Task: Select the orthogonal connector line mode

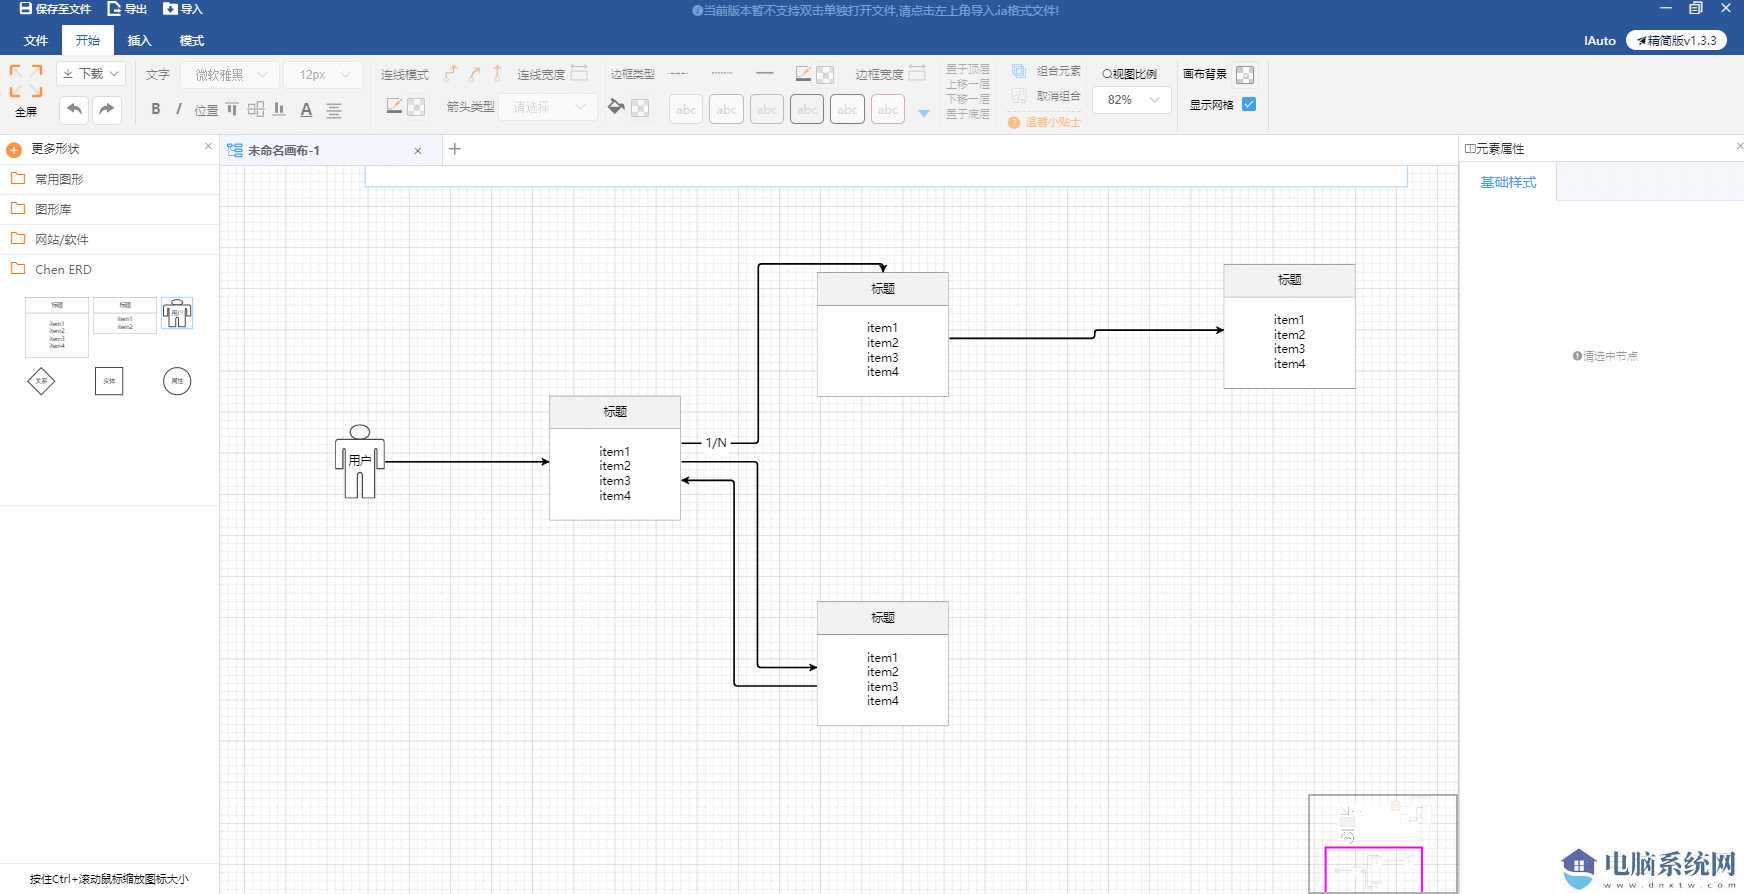Action: [450, 74]
